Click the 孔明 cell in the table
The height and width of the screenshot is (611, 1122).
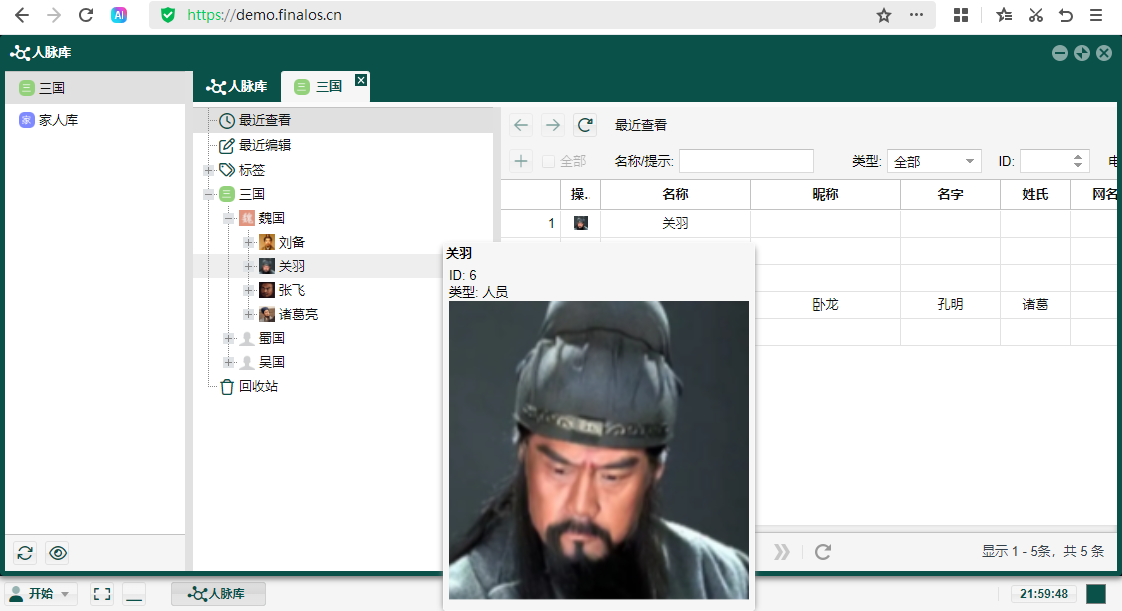click(x=950, y=305)
